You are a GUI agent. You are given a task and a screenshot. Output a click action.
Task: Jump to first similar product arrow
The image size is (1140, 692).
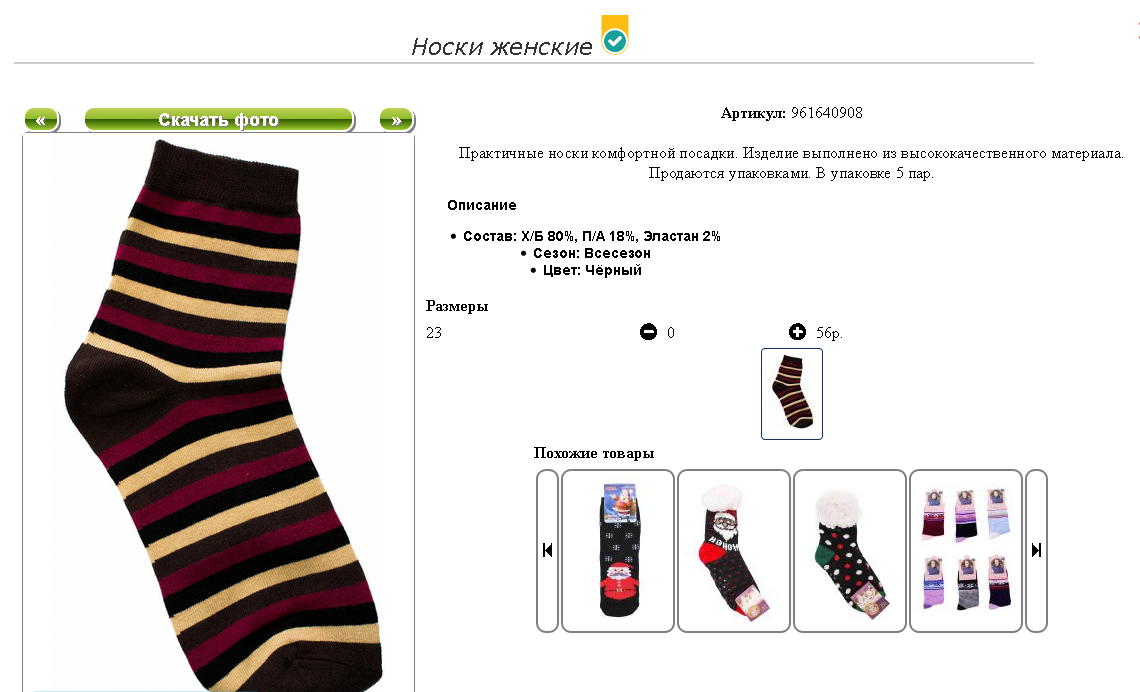tap(547, 550)
